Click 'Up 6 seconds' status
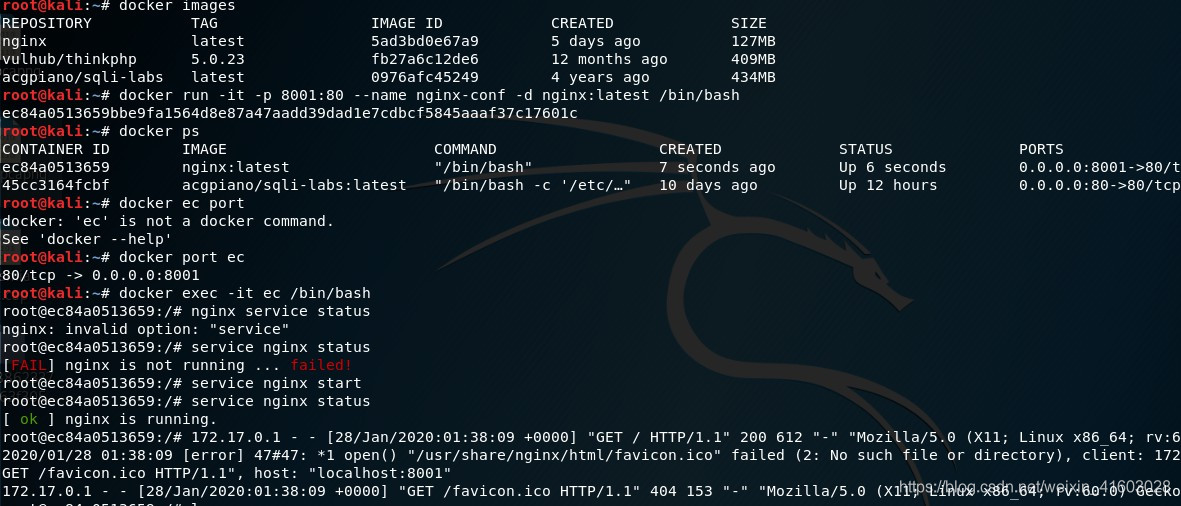The height and width of the screenshot is (506, 1181). (x=893, y=168)
